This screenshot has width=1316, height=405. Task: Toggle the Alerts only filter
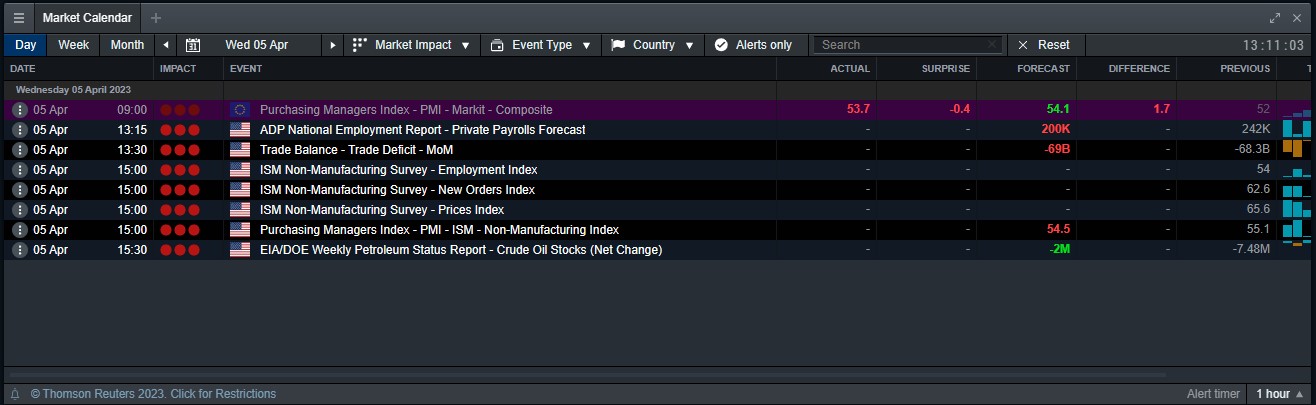click(753, 45)
